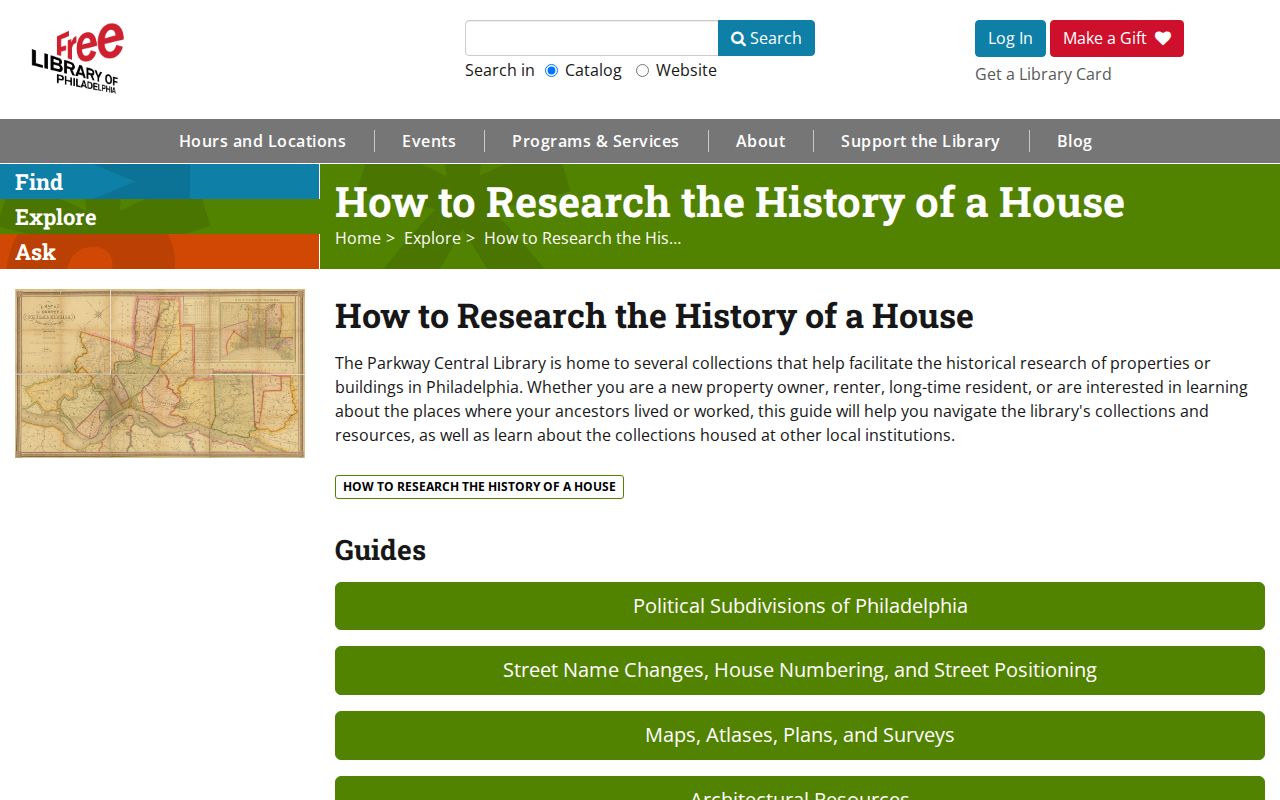Go to Home in the breadcrumb
The width and height of the screenshot is (1280, 800).
coord(357,238)
